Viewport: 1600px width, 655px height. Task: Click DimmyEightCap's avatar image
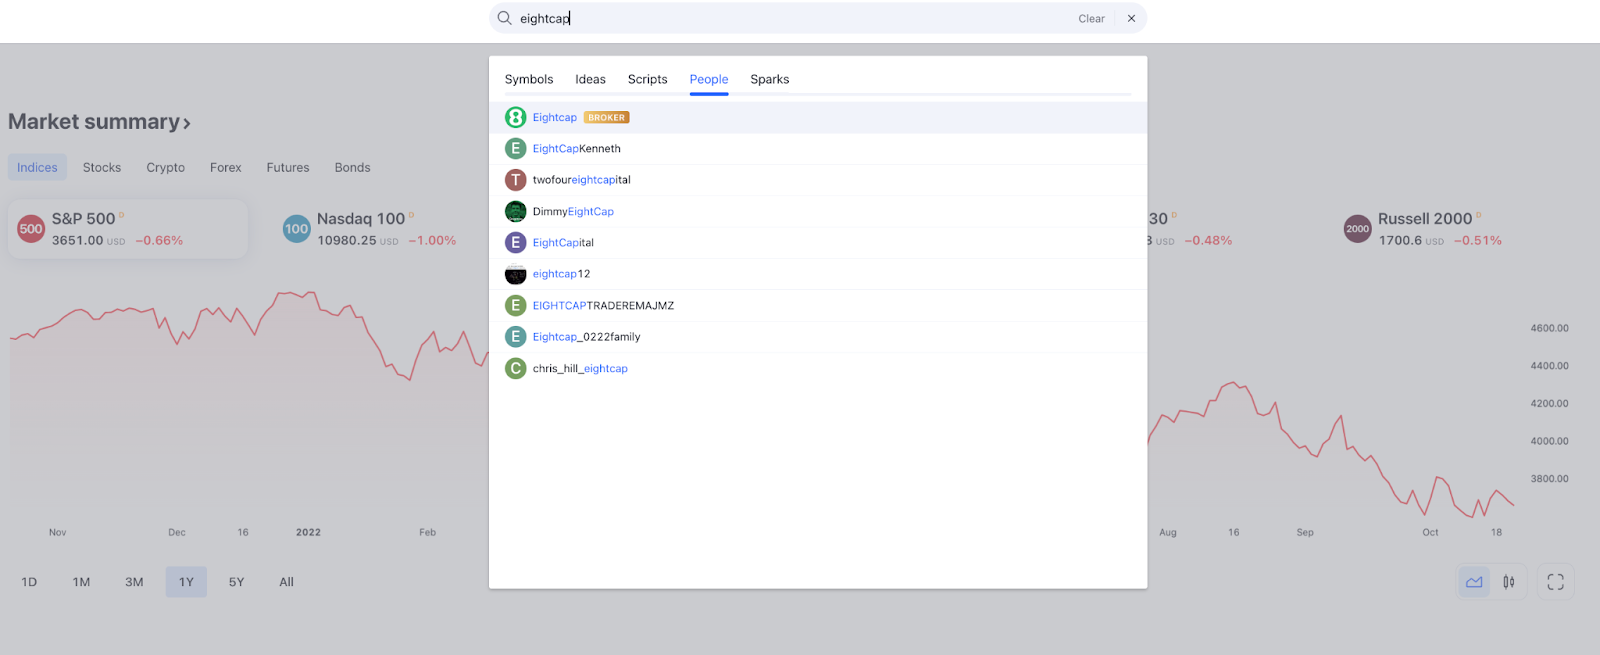click(515, 211)
